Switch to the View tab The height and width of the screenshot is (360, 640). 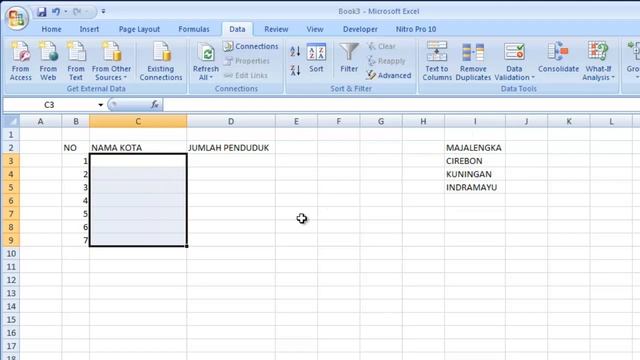pyautogui.click(x=315, y=29)
